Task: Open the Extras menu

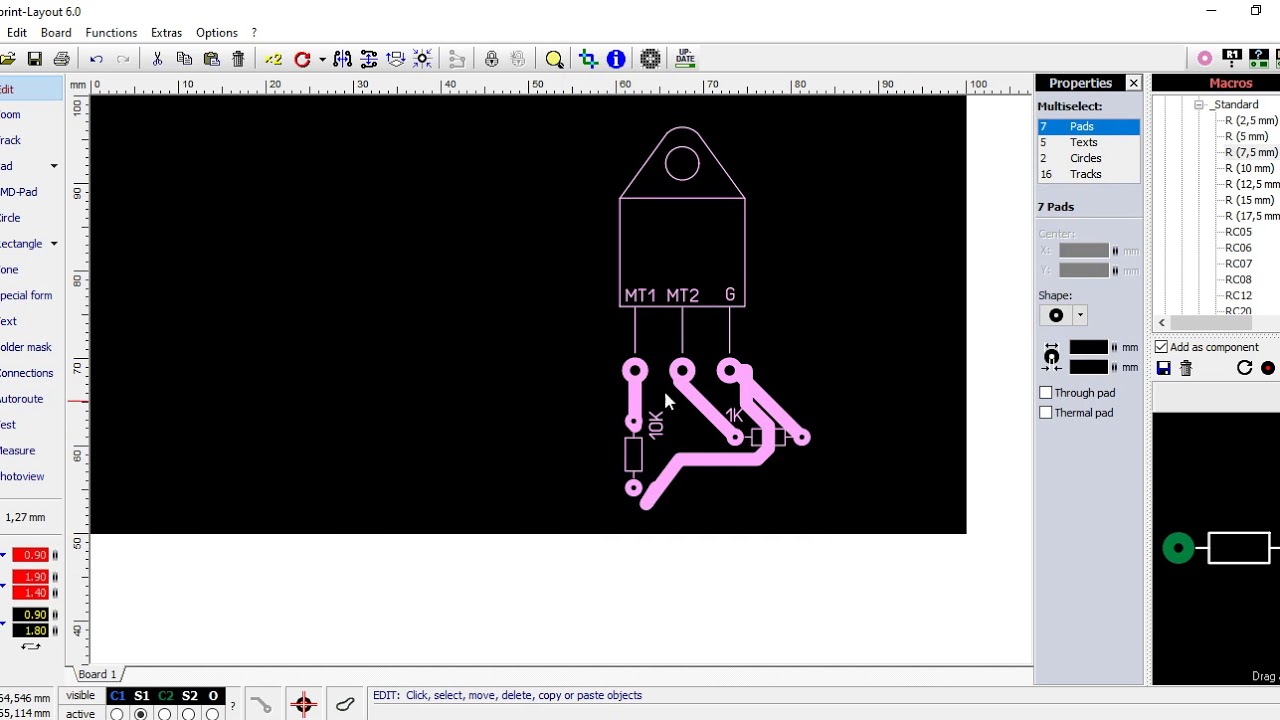Action: 166,33
